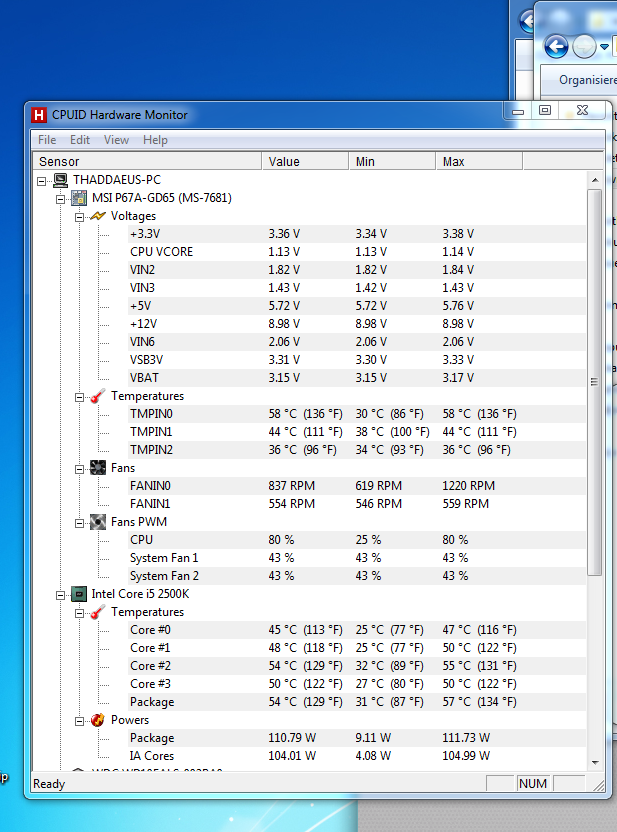This screenshot has height=832, width=617.
Task: Click the Voltages lightning icon
Action: (98, 216)
